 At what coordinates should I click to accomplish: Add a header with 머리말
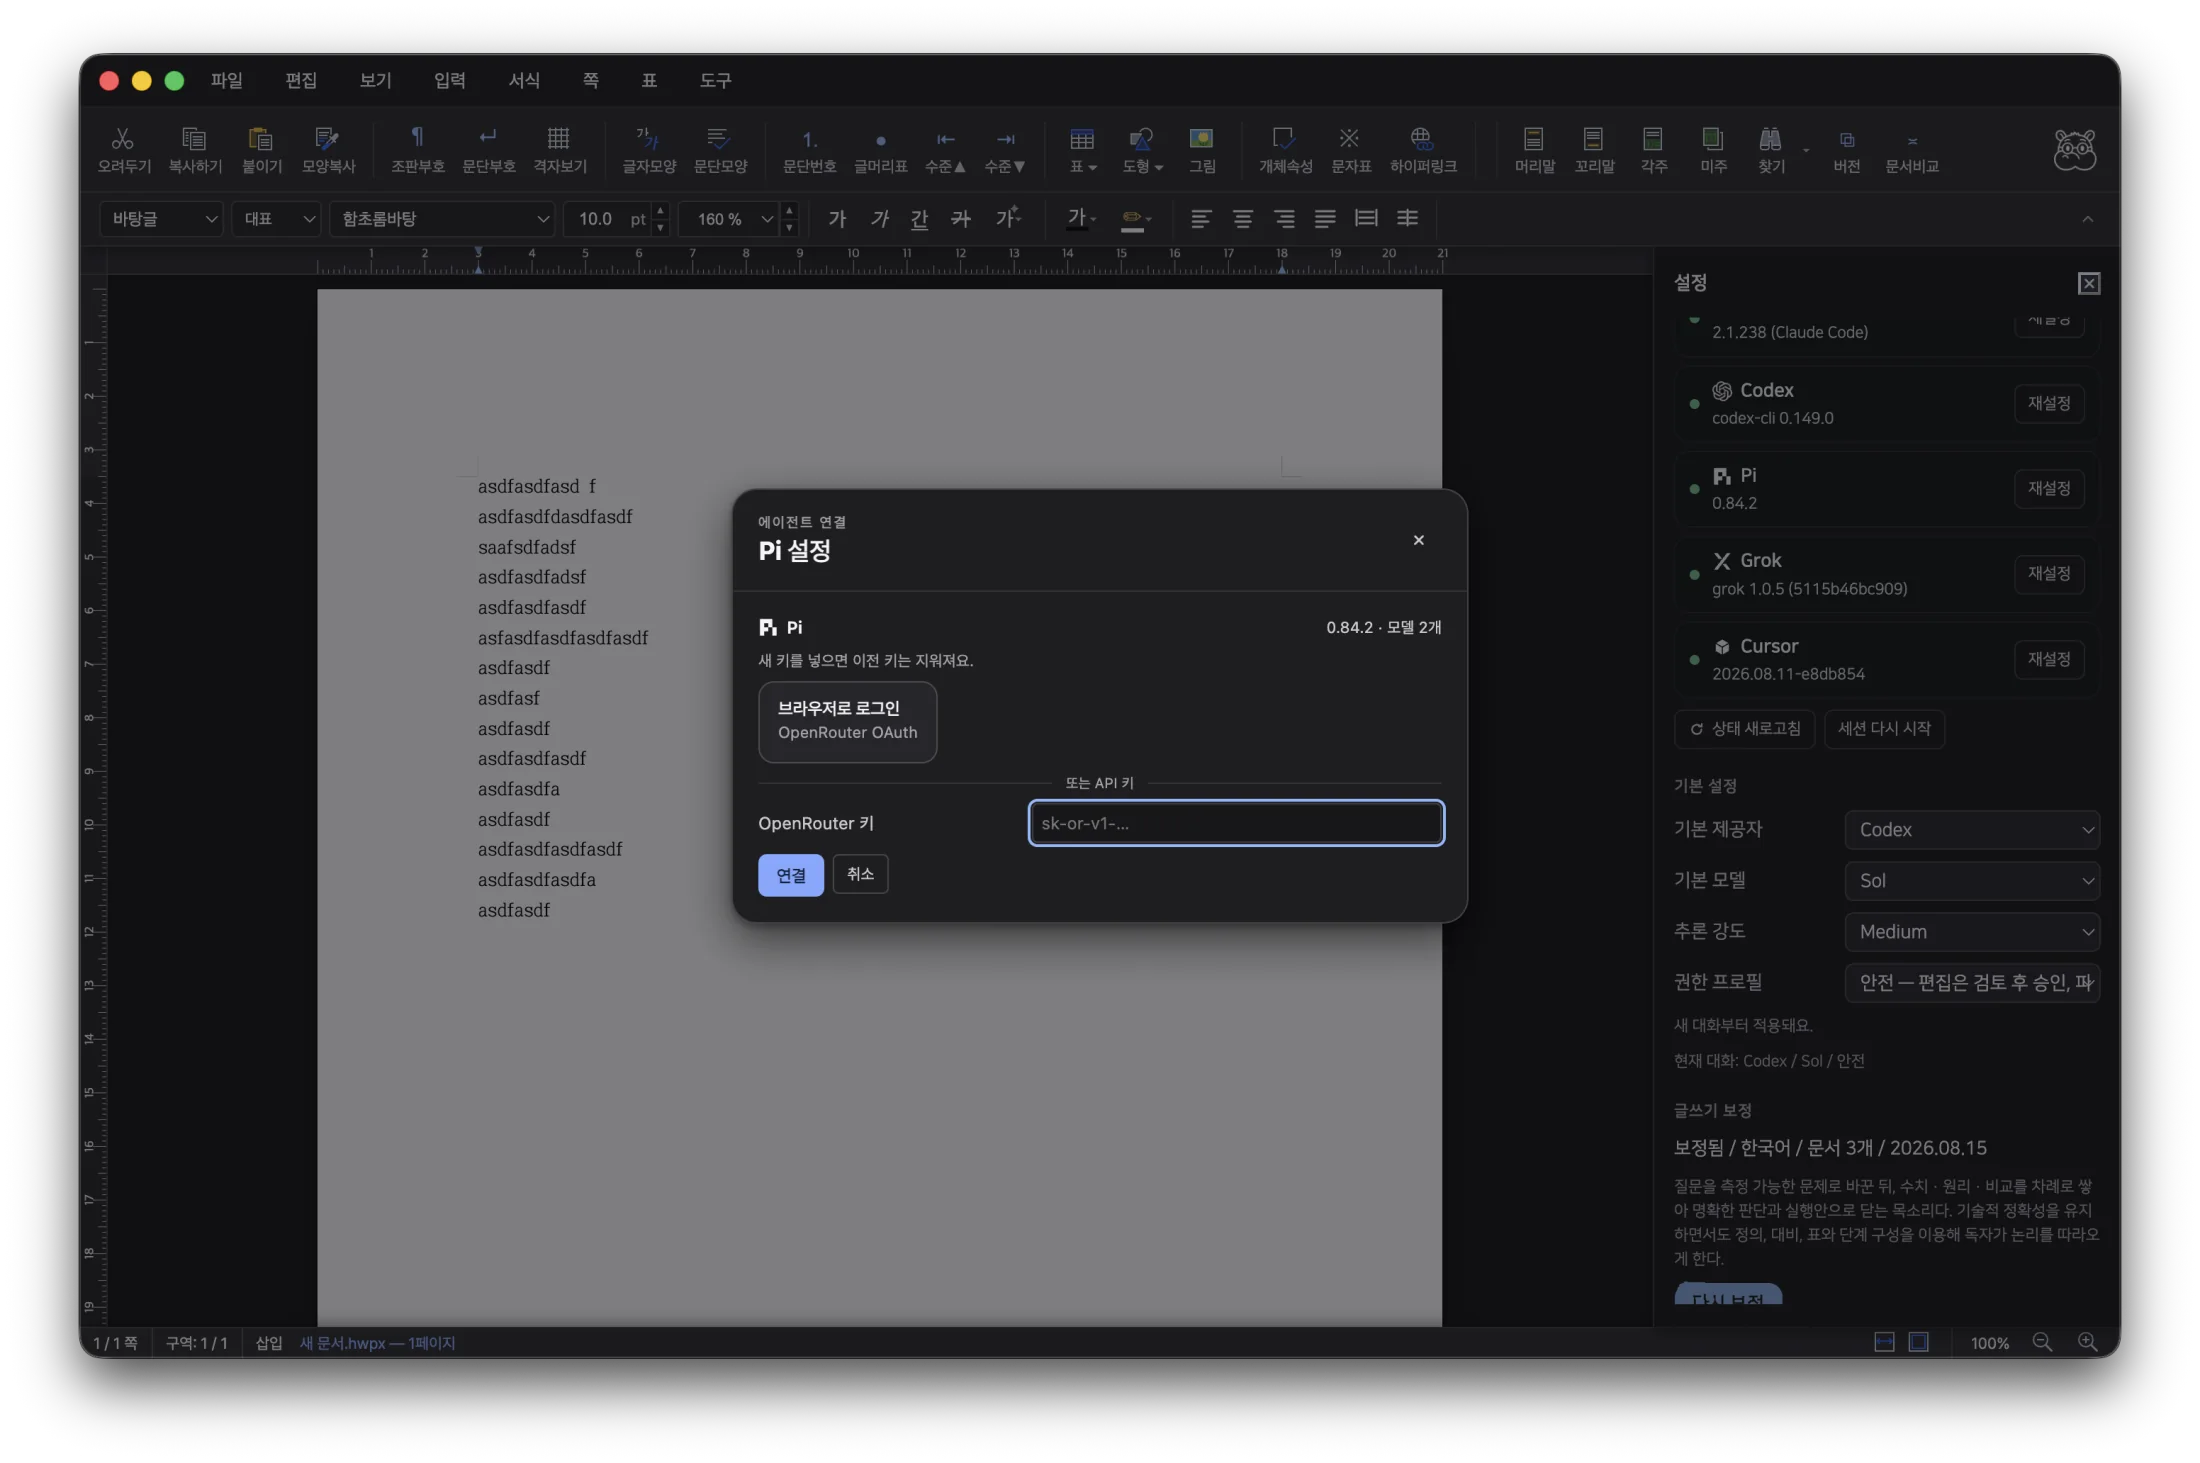click(x=1534, y=148)
